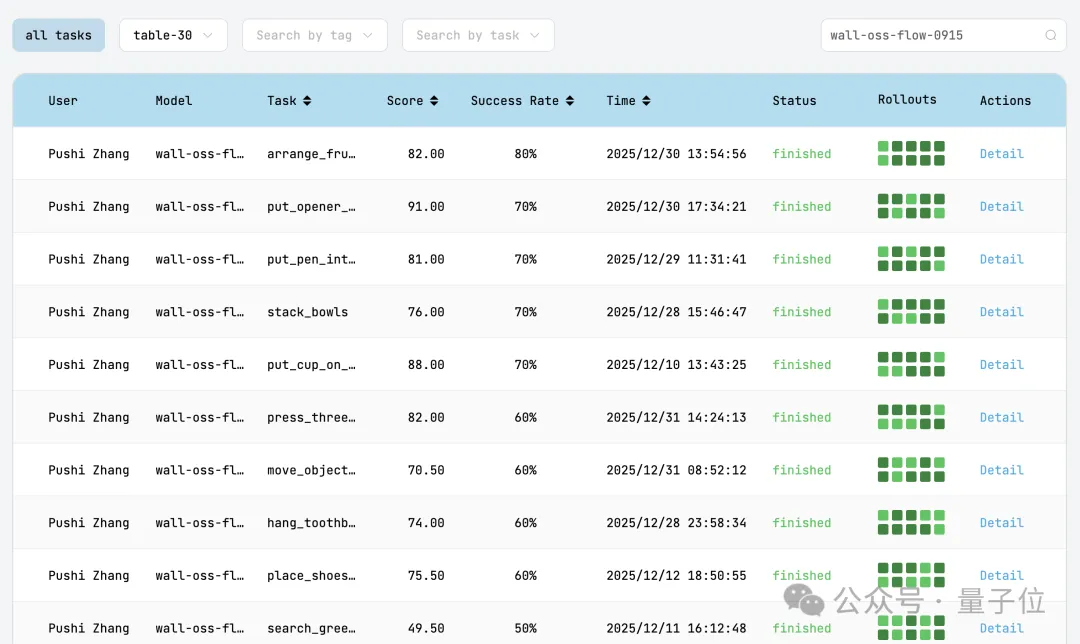Sort by Score column sort icon

[434, 101]
